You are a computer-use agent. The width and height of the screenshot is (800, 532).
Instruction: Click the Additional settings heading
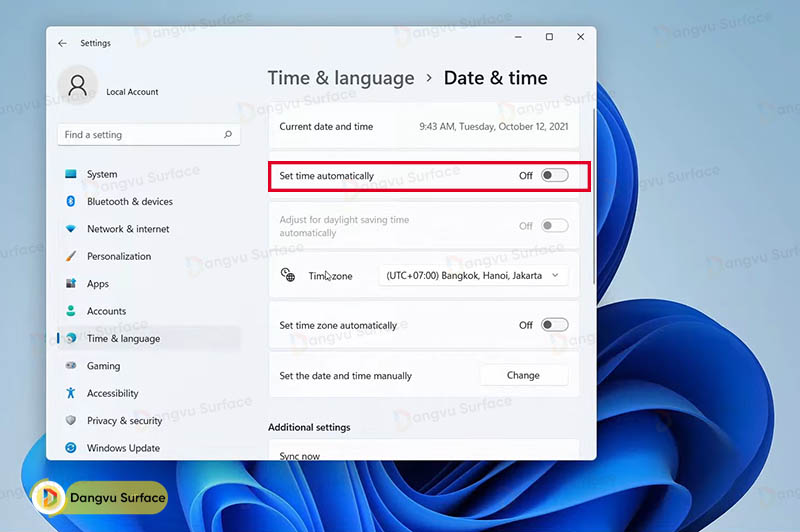coord(309,427)
